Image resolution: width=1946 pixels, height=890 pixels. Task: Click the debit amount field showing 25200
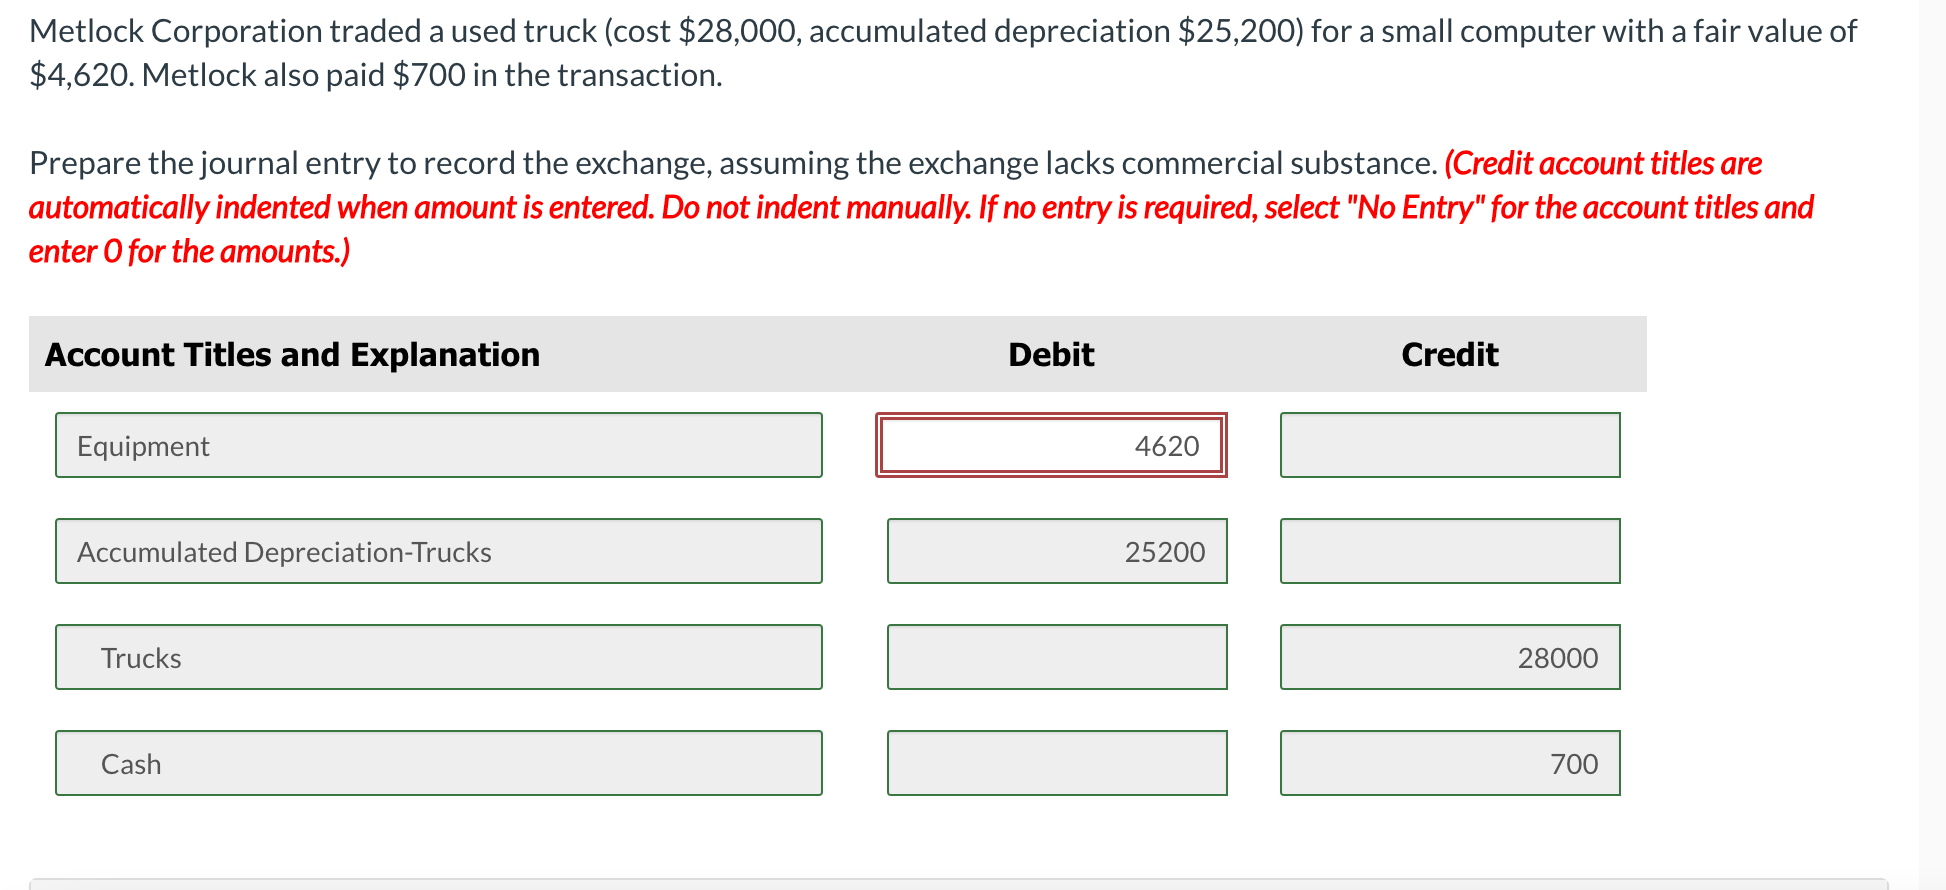click(1056, 551)
